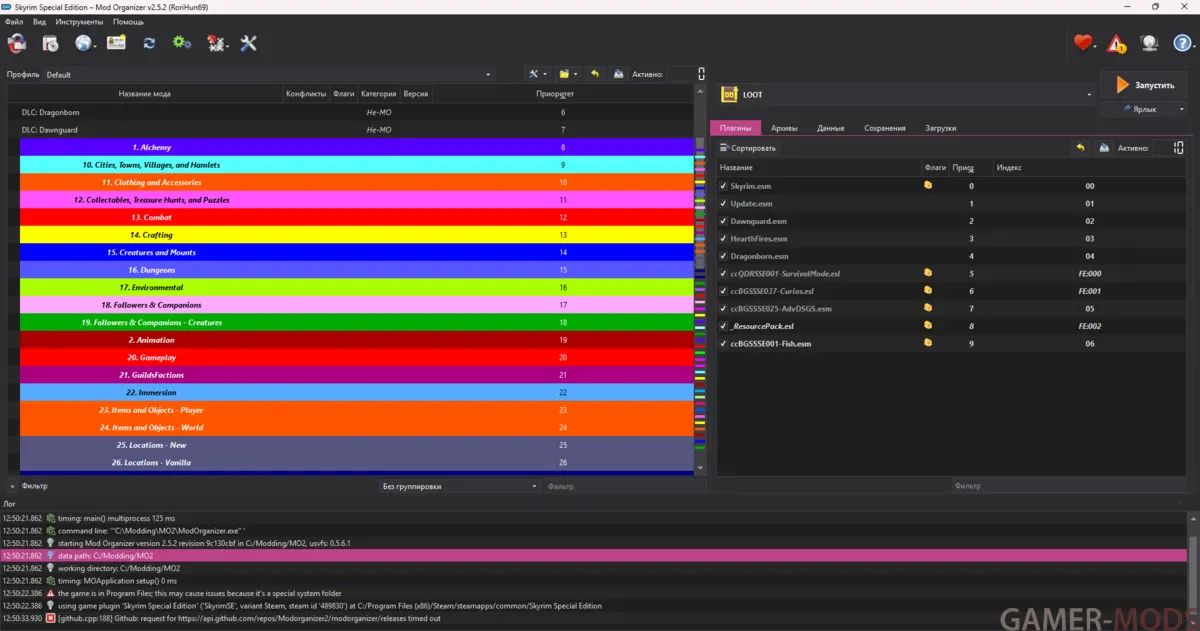Toggle the Dawnguard.esm plugin checkbox
This screenshot has height=631, width=1200.
724,221
